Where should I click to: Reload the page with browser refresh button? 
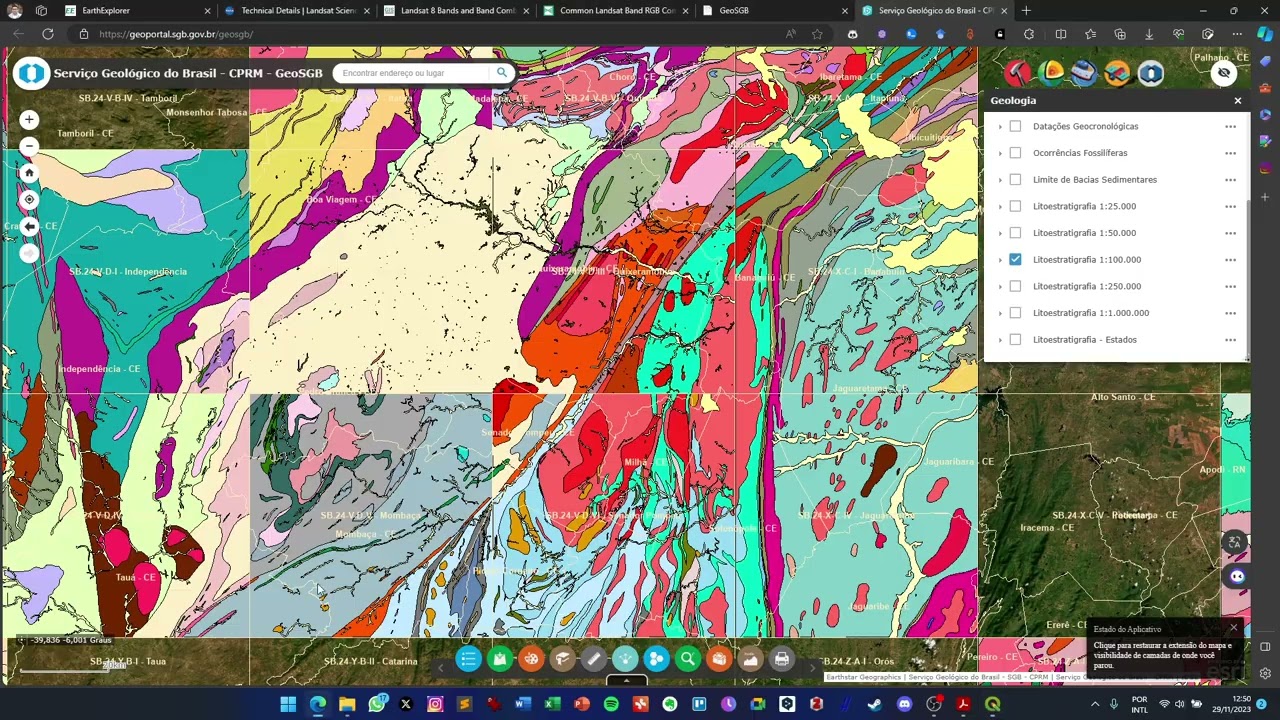pyautogui.click(x=47, y=34)
